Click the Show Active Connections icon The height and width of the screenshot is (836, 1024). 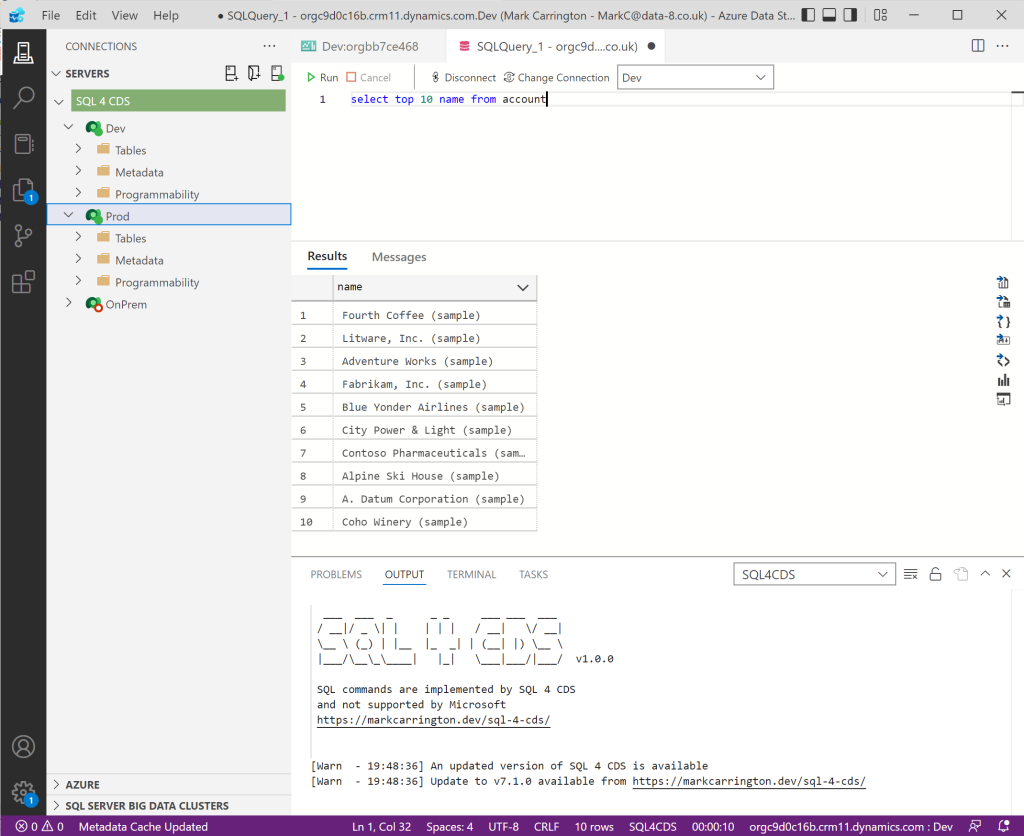pyautogui.click(x=277, y=73)
